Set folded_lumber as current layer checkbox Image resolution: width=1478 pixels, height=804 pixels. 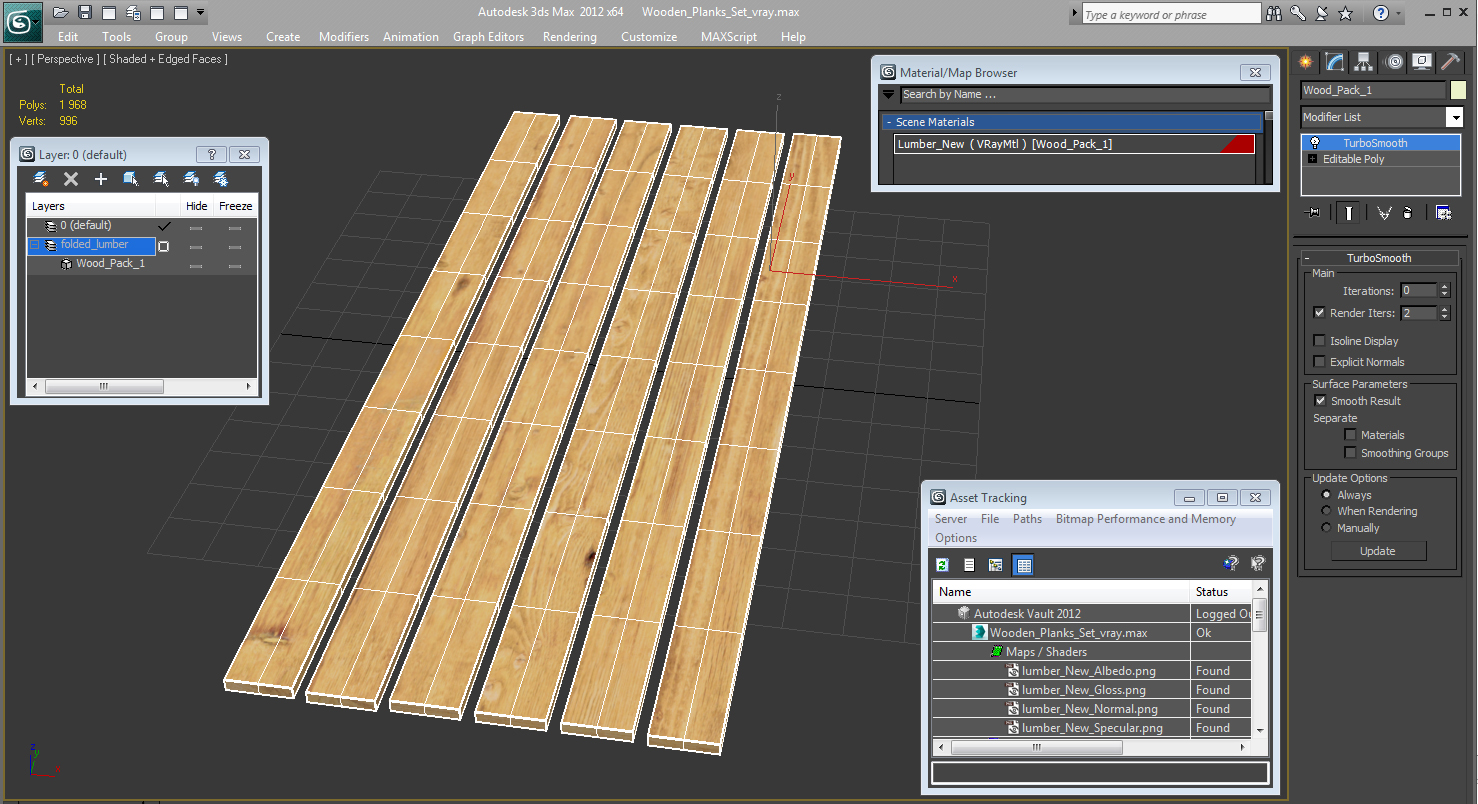pyautogui.click(x=164, y=246)
